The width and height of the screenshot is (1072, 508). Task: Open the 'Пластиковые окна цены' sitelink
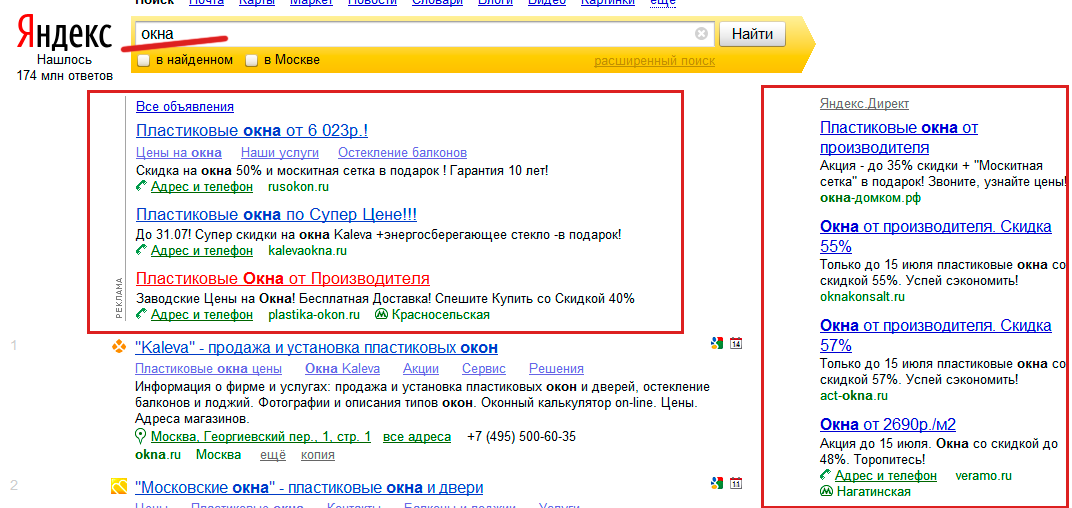click(x=209, y=369)
